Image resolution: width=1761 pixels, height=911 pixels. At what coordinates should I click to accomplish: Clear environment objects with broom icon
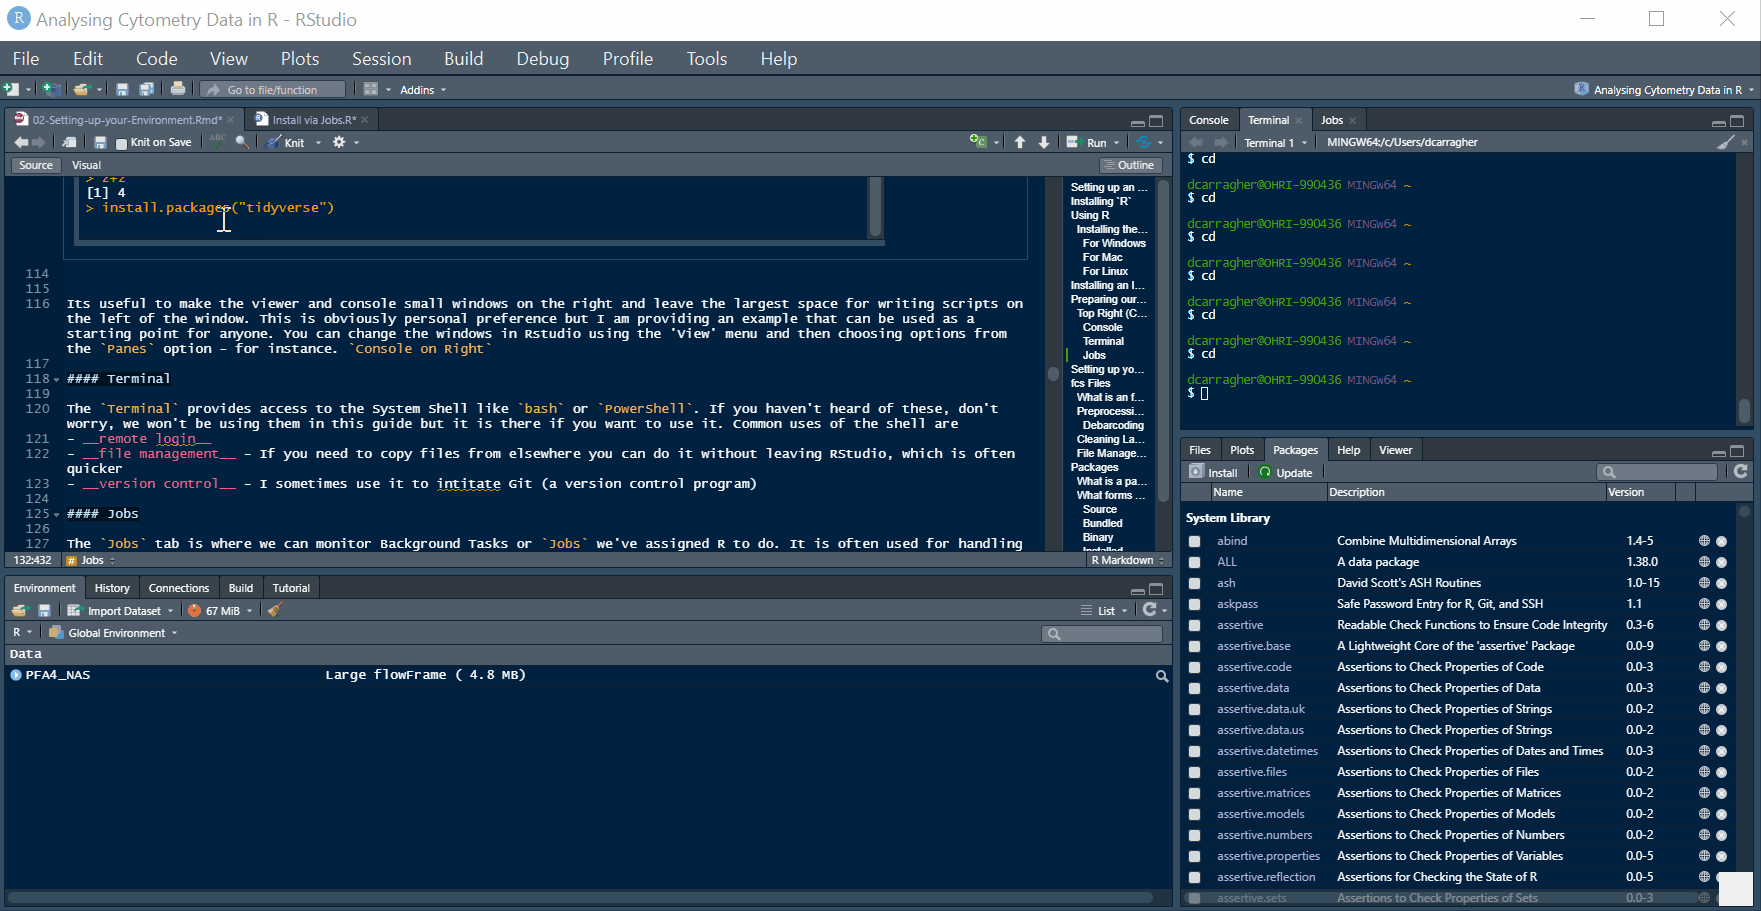coord(275,610)
